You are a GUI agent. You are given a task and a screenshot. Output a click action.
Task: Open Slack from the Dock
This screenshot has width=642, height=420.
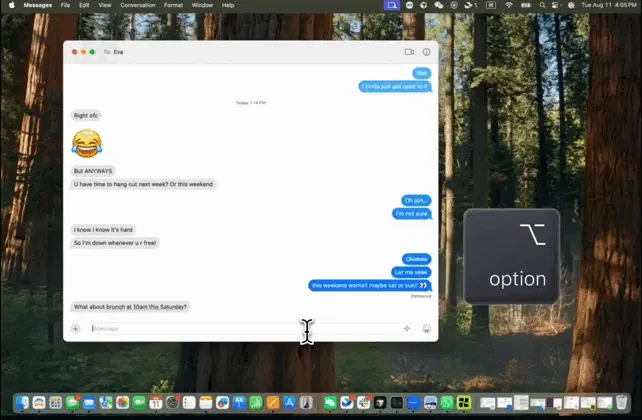pos(363,403)
